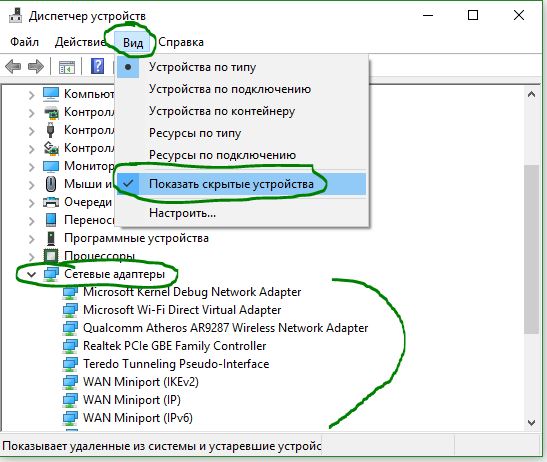This screenshot has width=547, height=462.
Task: Choose Ресурсы по типу view
Action: coord(241,133)
